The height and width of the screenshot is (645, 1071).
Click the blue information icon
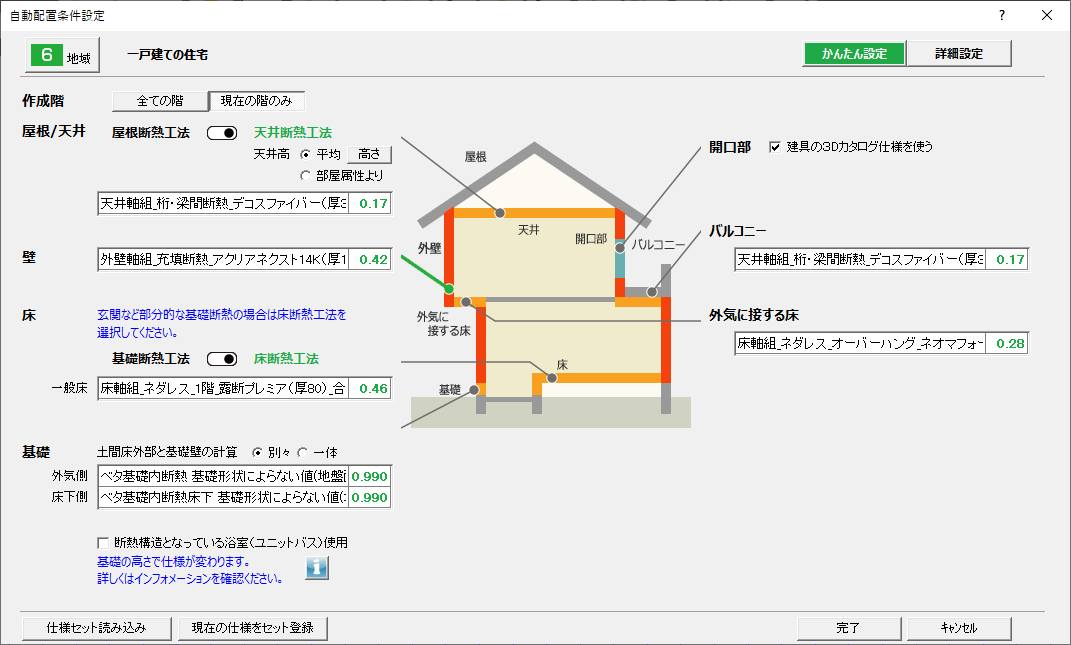tap(315, 567)
